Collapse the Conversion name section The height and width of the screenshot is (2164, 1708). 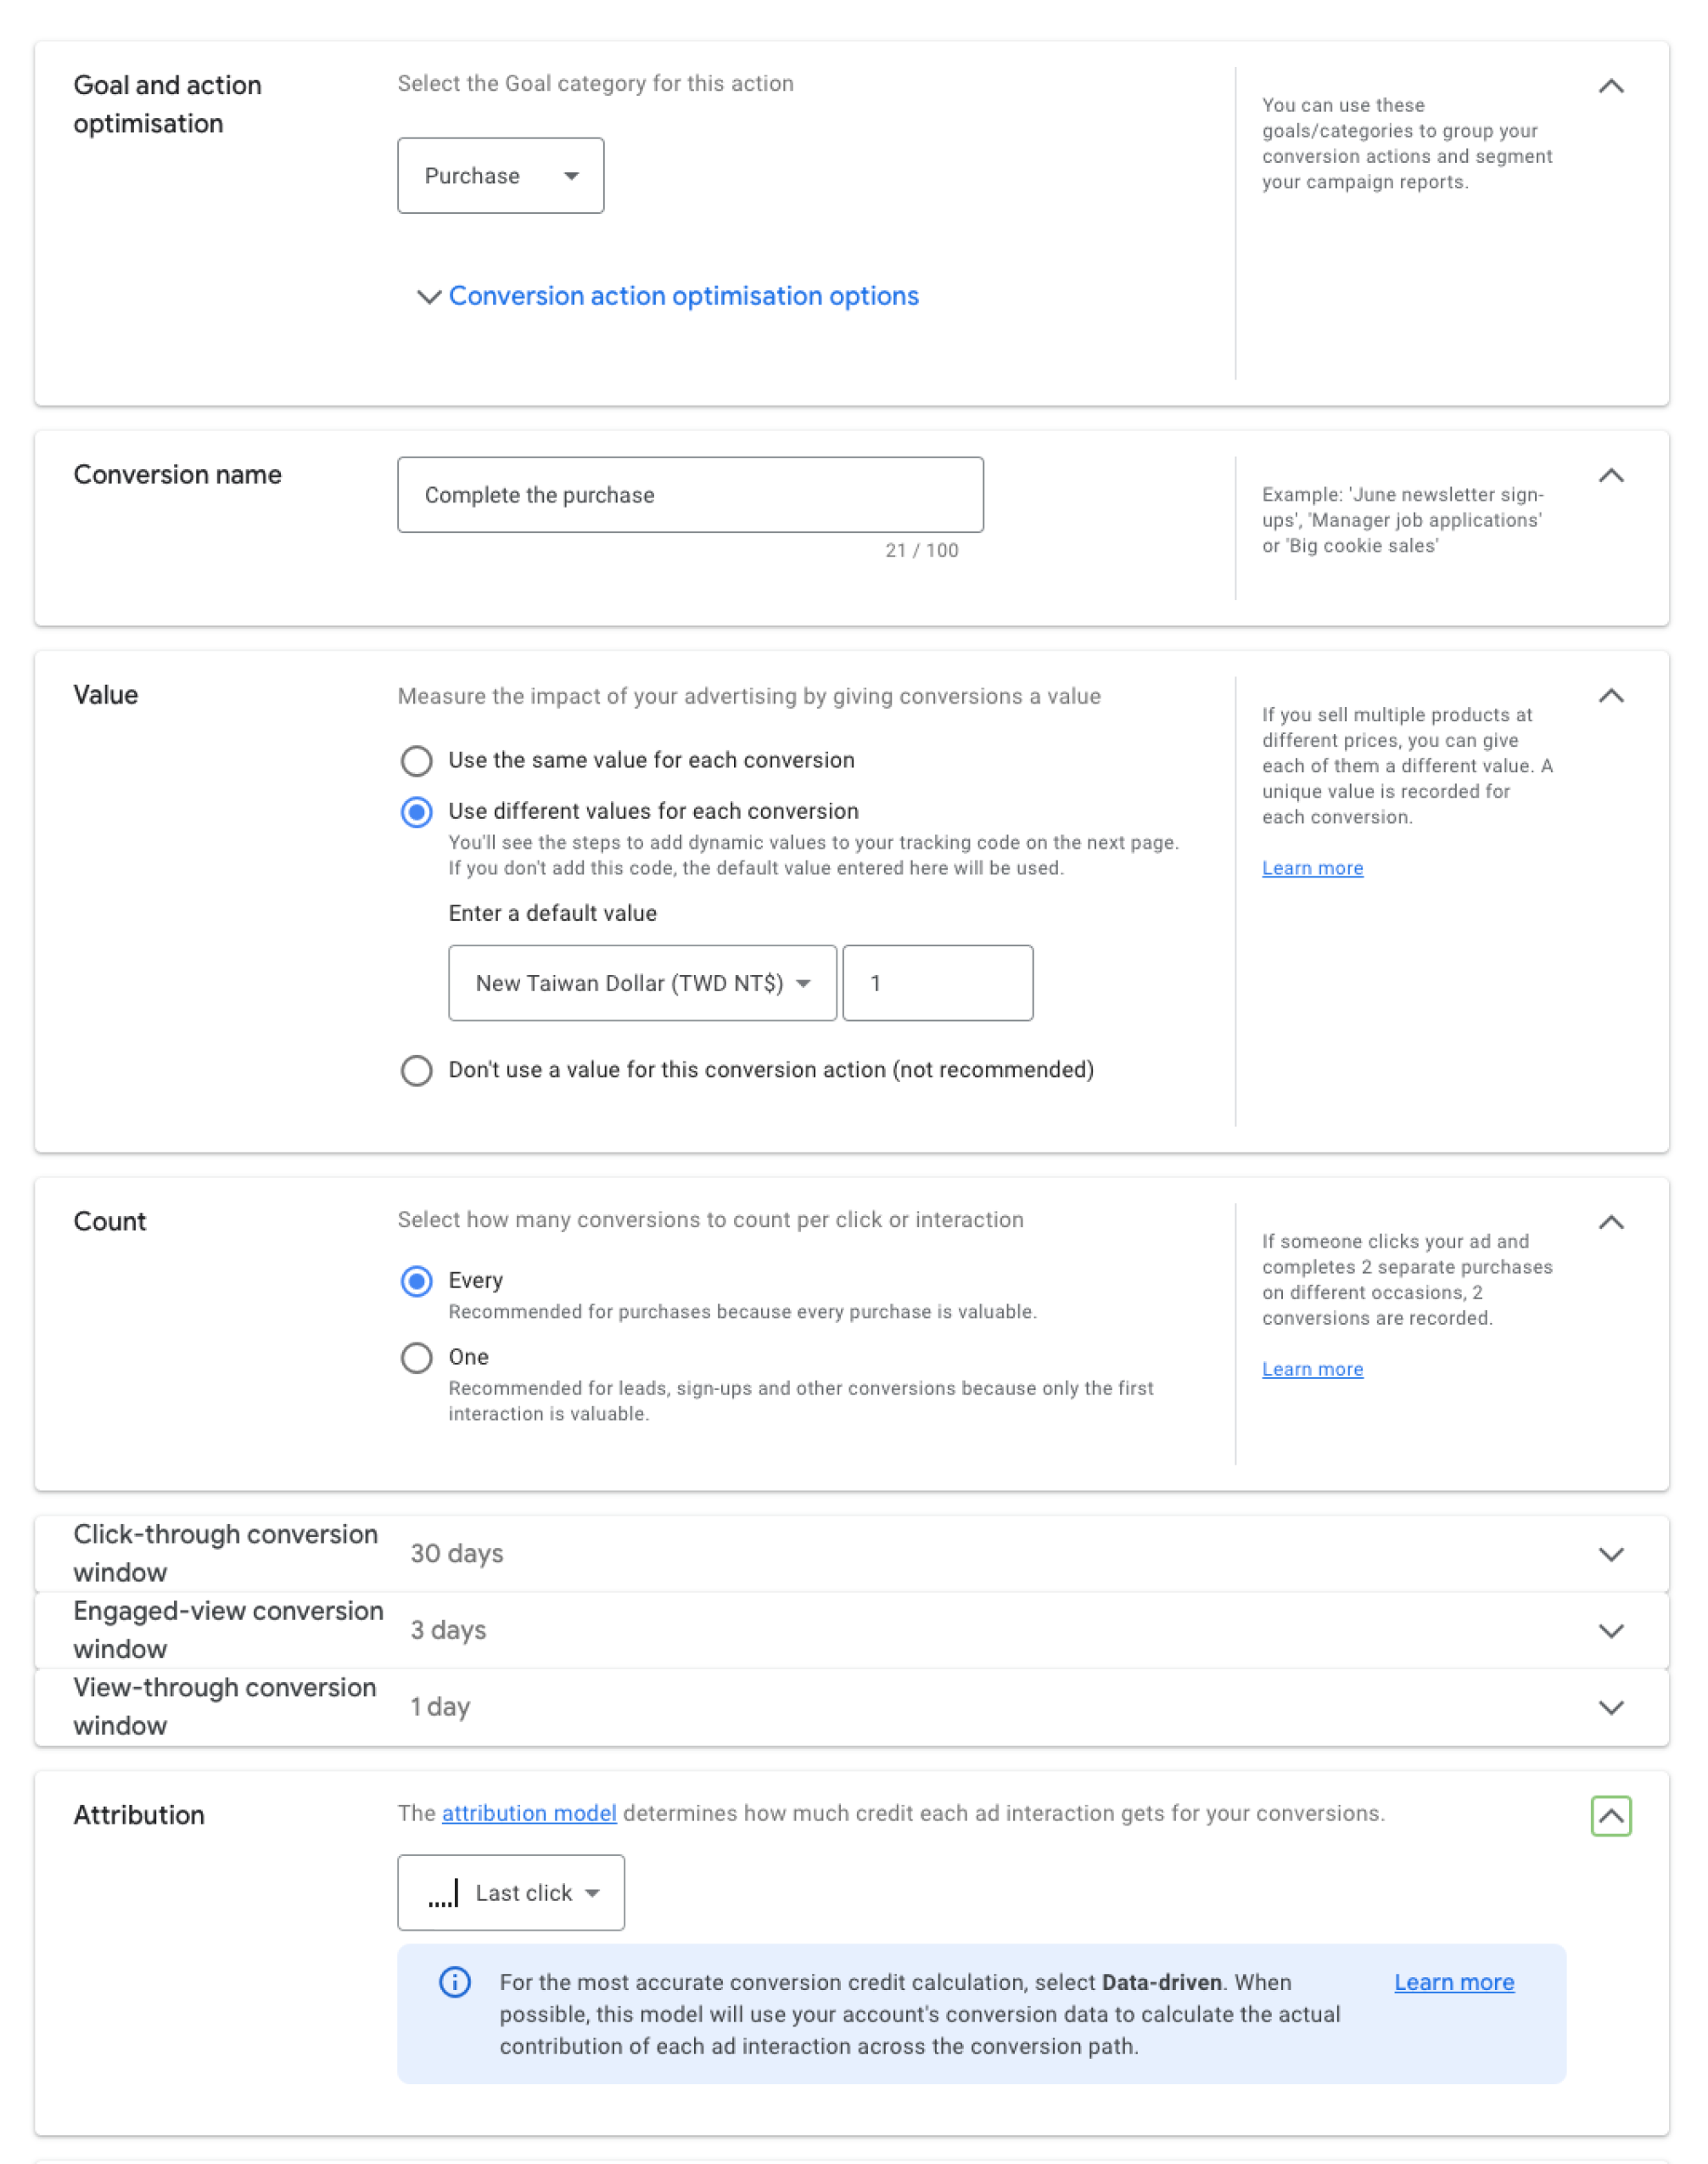point(1610,476)
